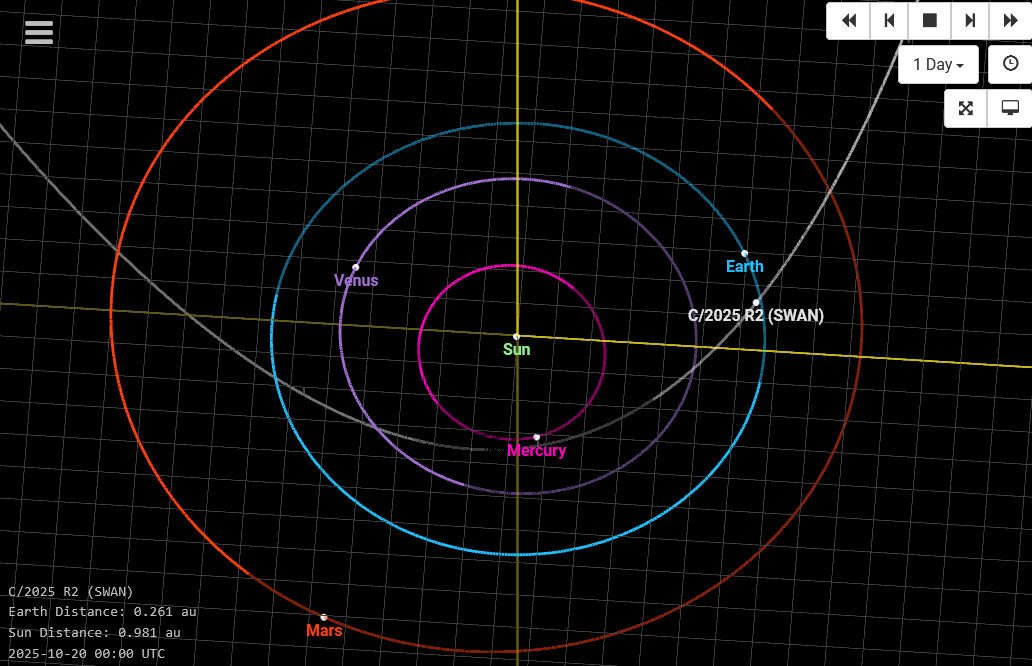
Task: Click the Venus label
Action: (x=356, y=281)
